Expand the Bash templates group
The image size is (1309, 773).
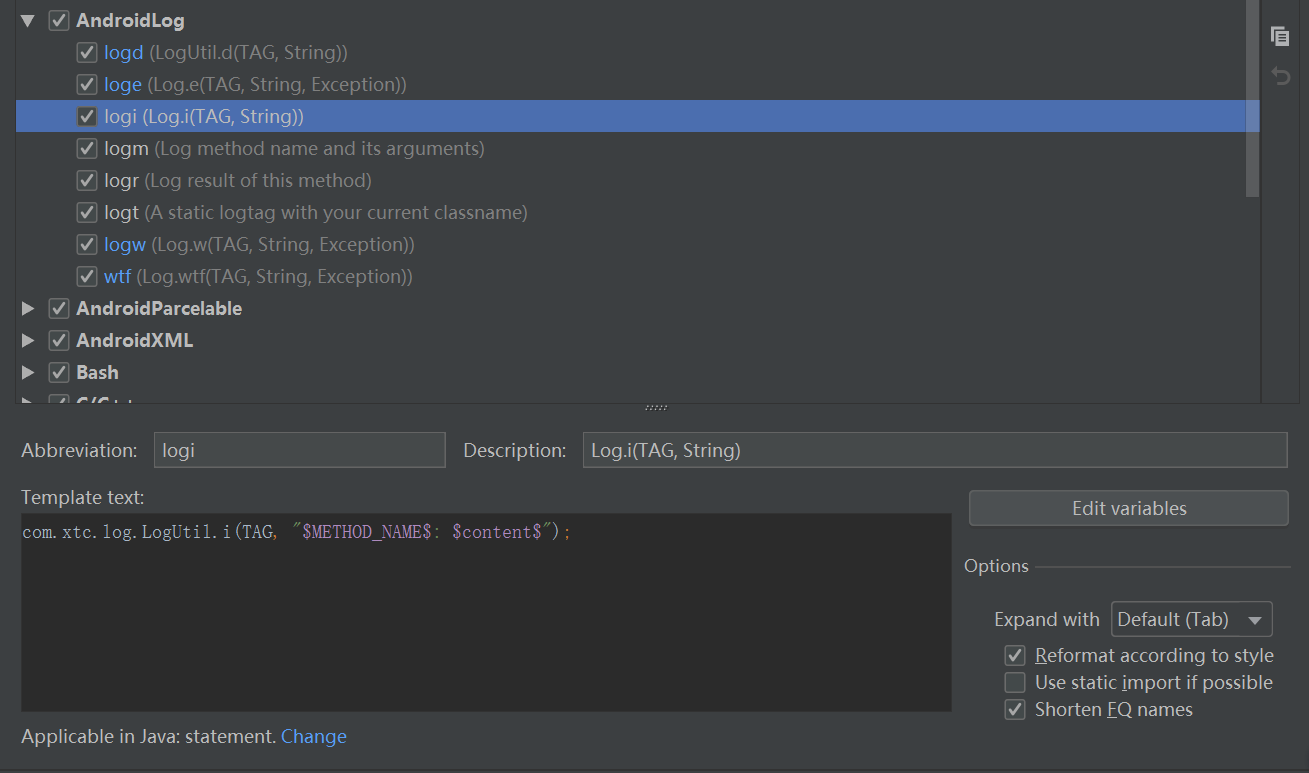(x=27, y=372)
